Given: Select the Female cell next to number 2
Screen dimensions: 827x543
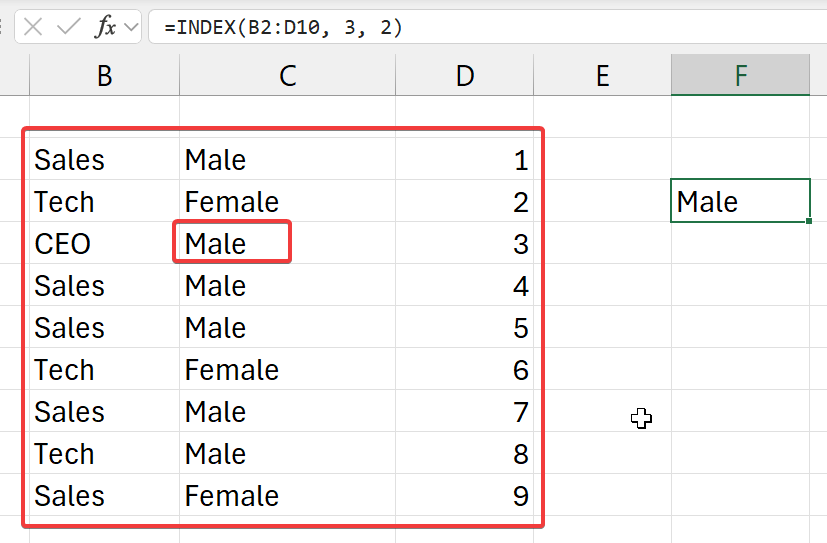Looking at the screenshot, I should pyautogui.click(x=287, y=202).
